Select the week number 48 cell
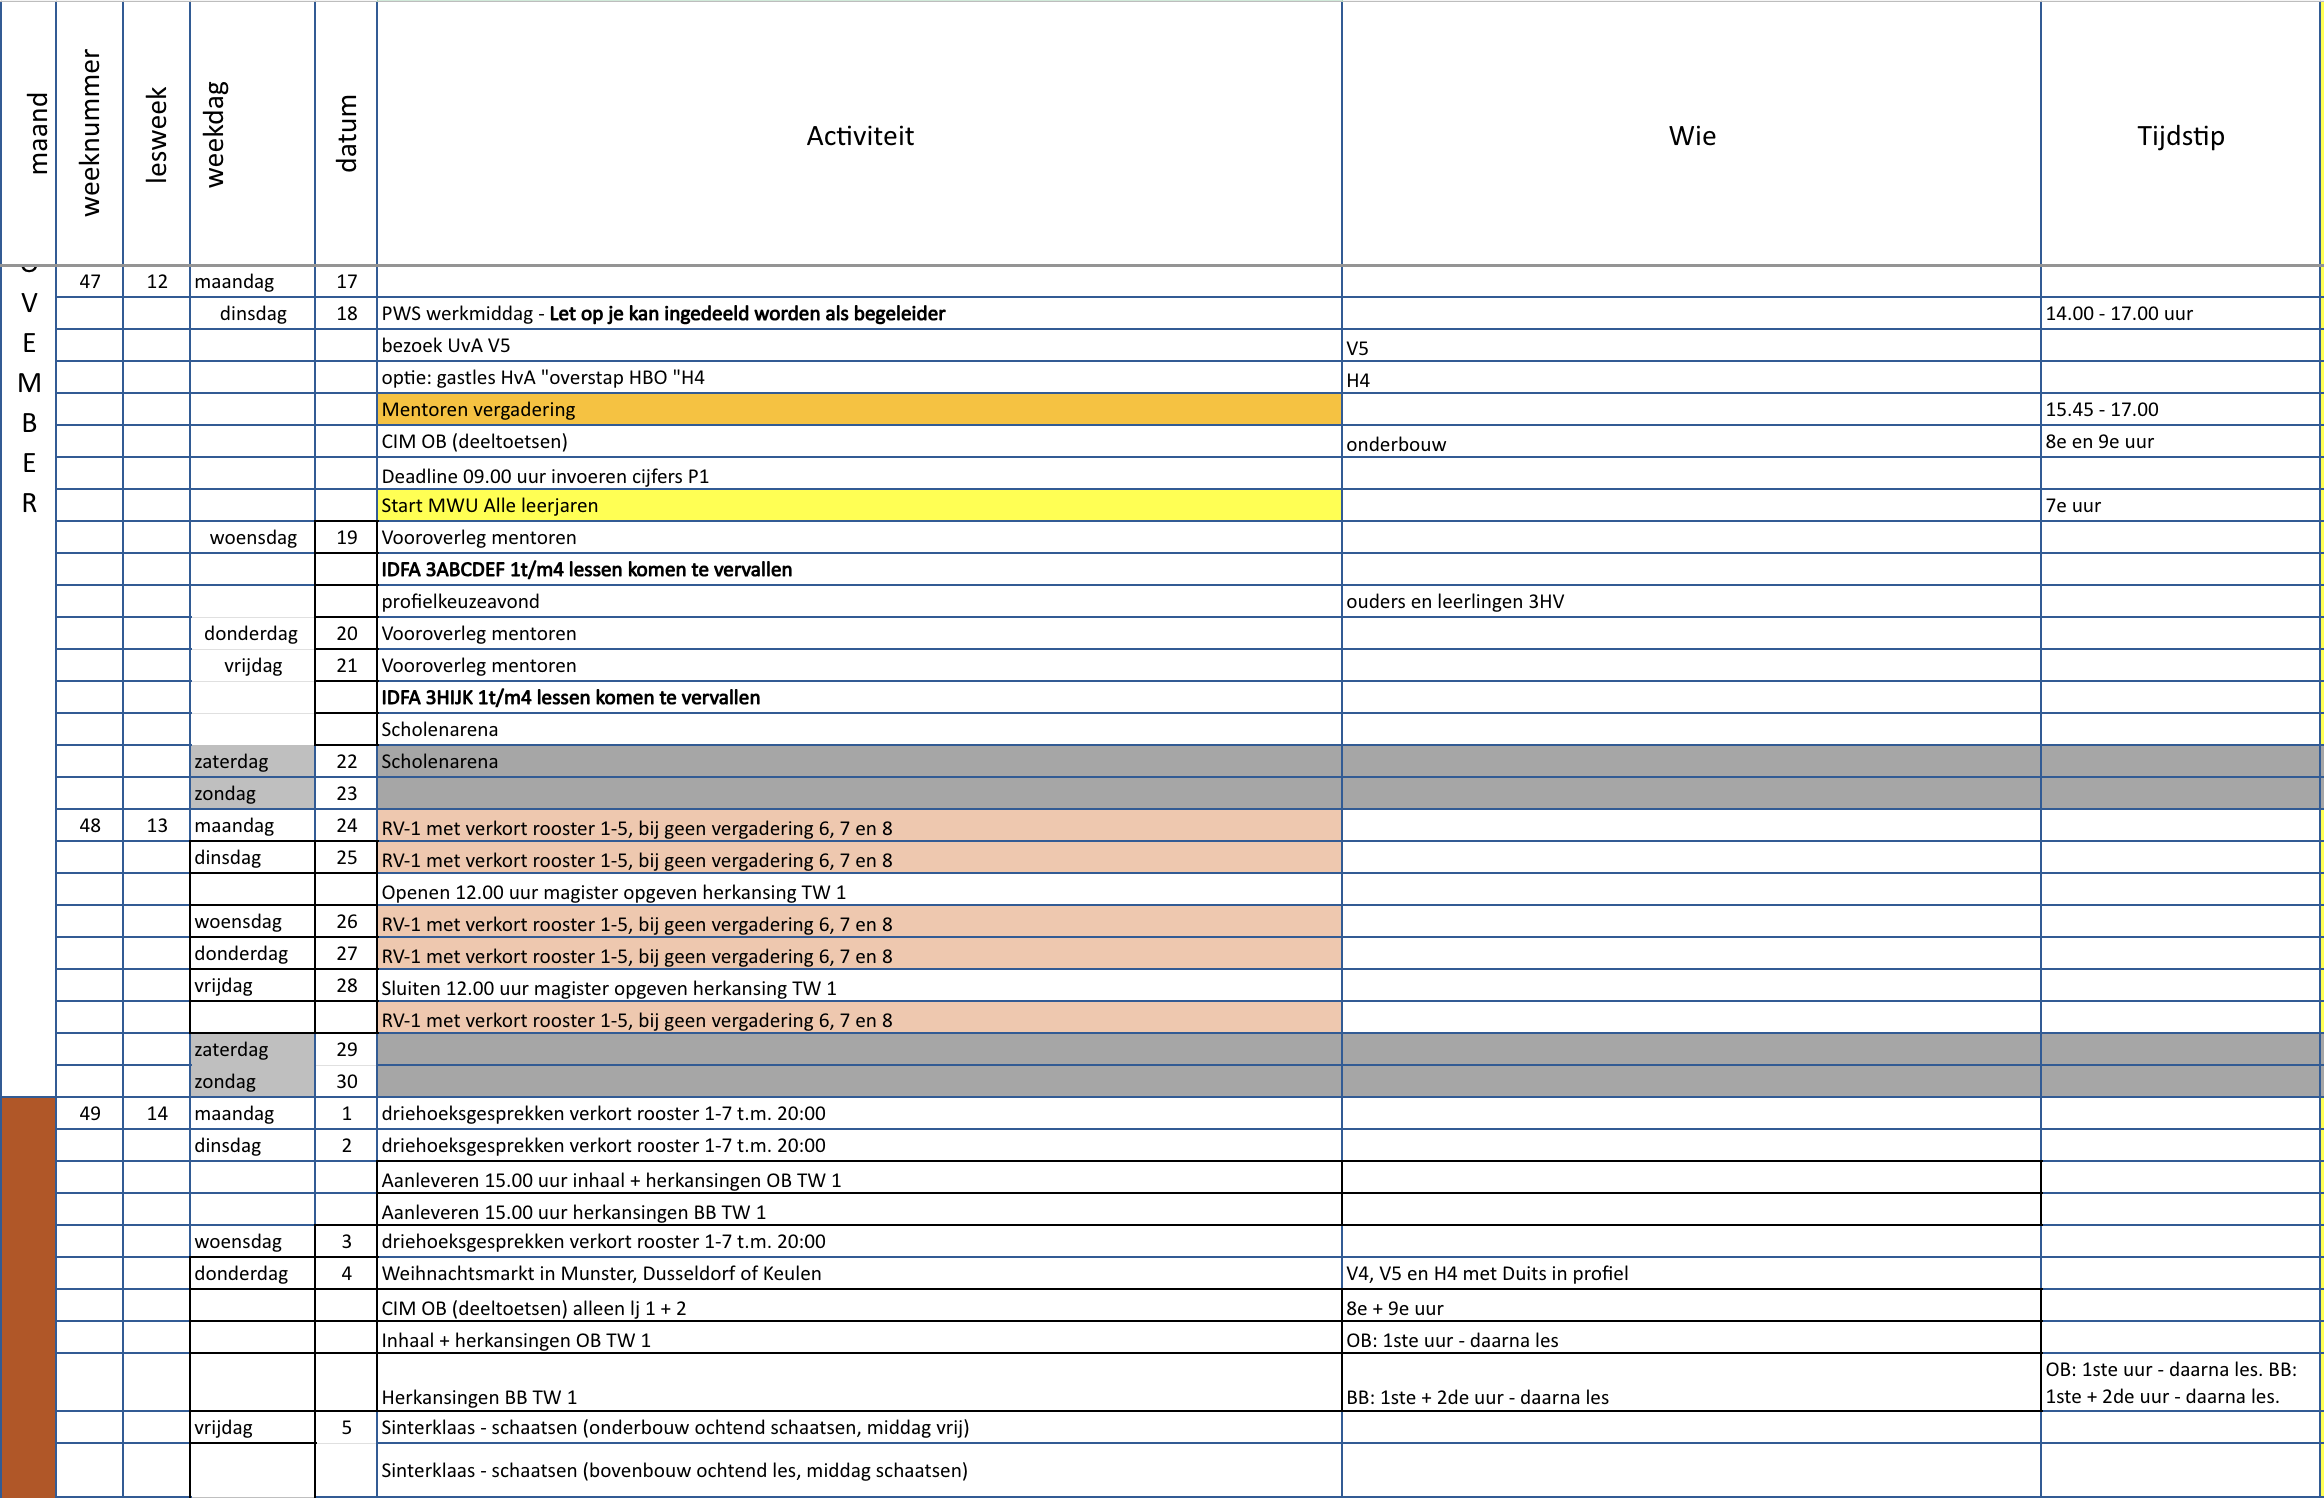The image size is (2324, 1498). coord(90,825)
